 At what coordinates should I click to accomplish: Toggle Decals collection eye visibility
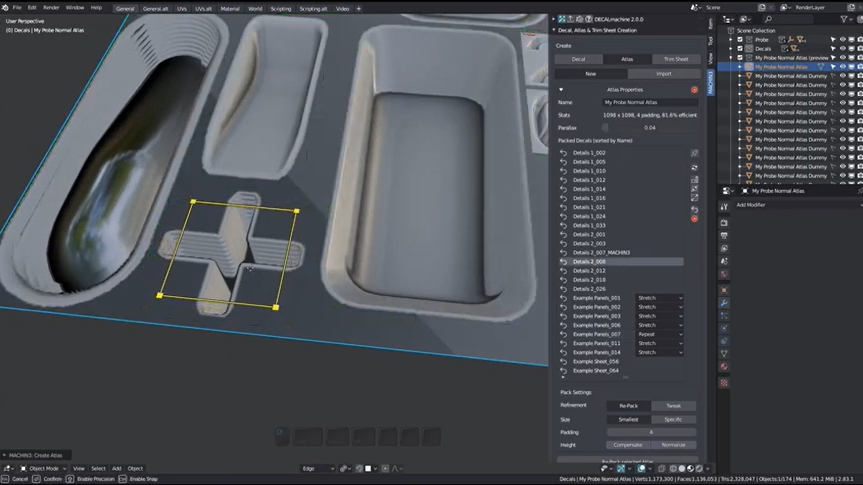click(843, 49)
